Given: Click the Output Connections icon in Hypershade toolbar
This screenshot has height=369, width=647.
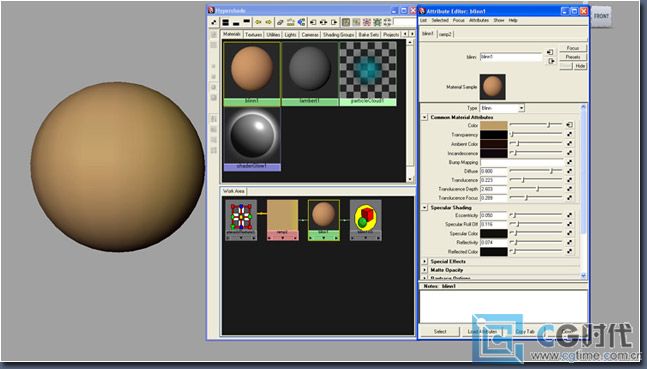Looking at the screenshot, I should (x=334, y=22).
